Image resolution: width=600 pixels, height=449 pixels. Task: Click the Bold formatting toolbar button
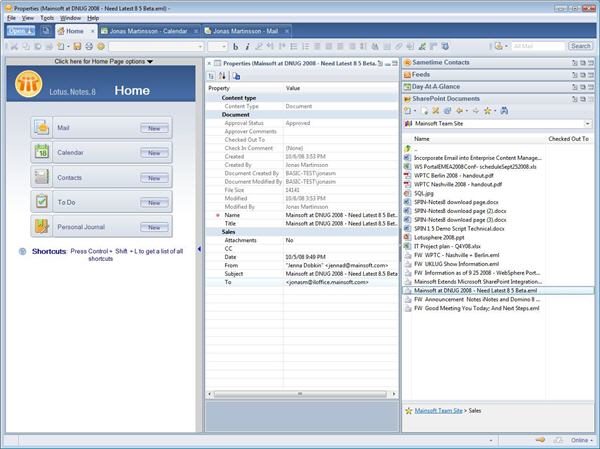(x=235, y=46)
